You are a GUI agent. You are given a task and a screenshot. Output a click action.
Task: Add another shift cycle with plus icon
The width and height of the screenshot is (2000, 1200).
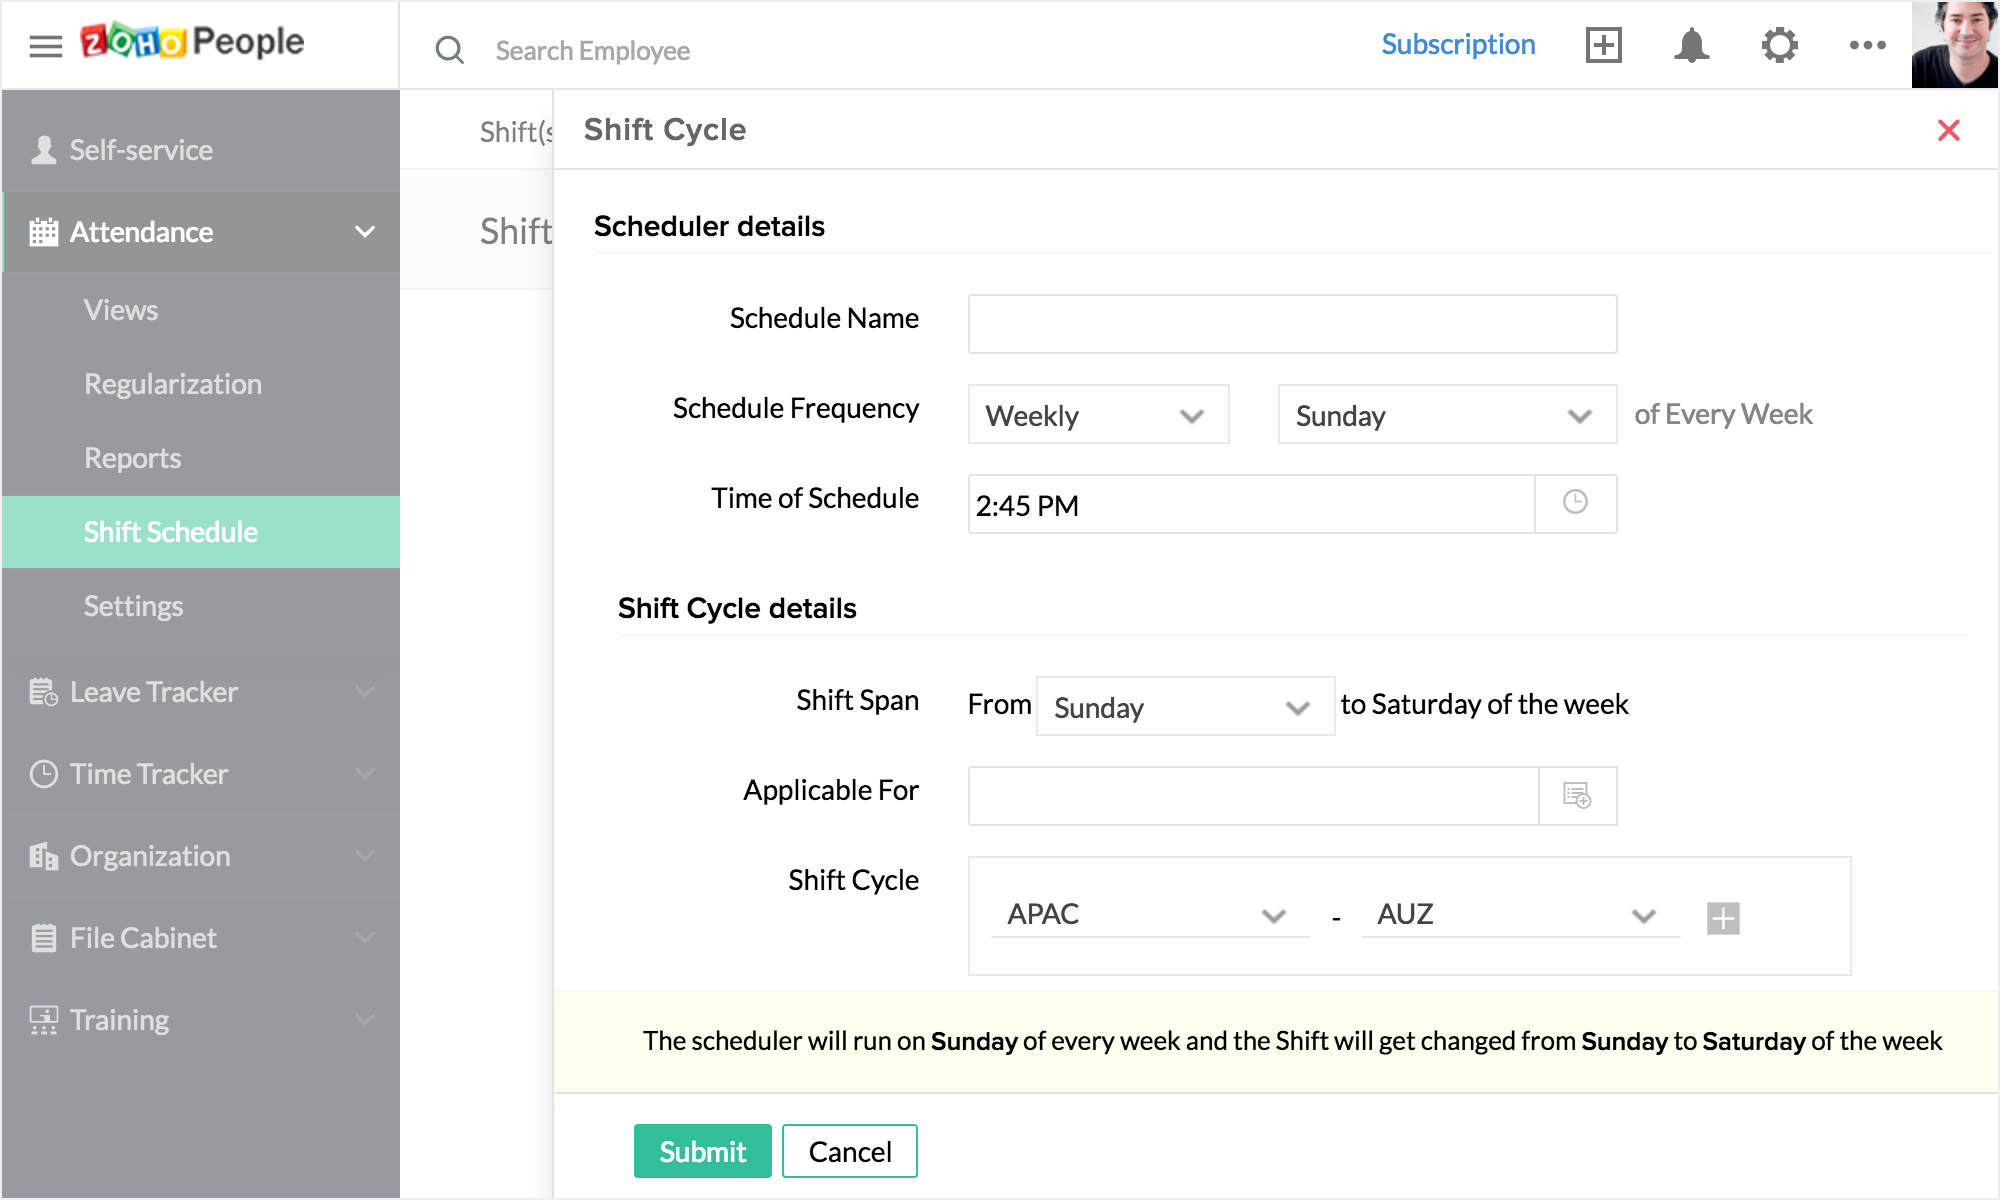coord(1723,917)
